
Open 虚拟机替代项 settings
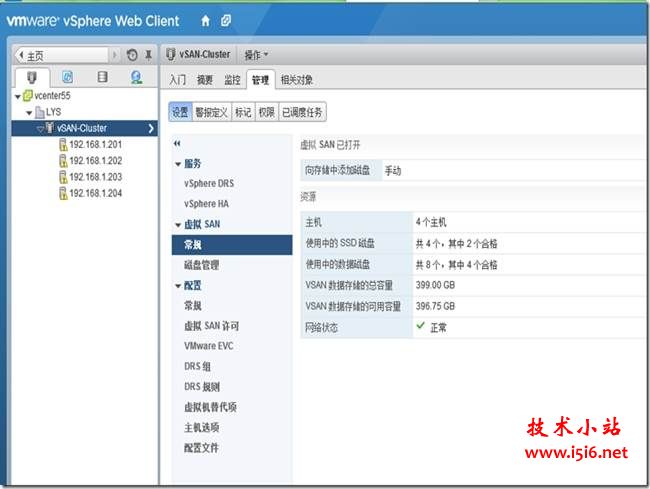(210, 407)
